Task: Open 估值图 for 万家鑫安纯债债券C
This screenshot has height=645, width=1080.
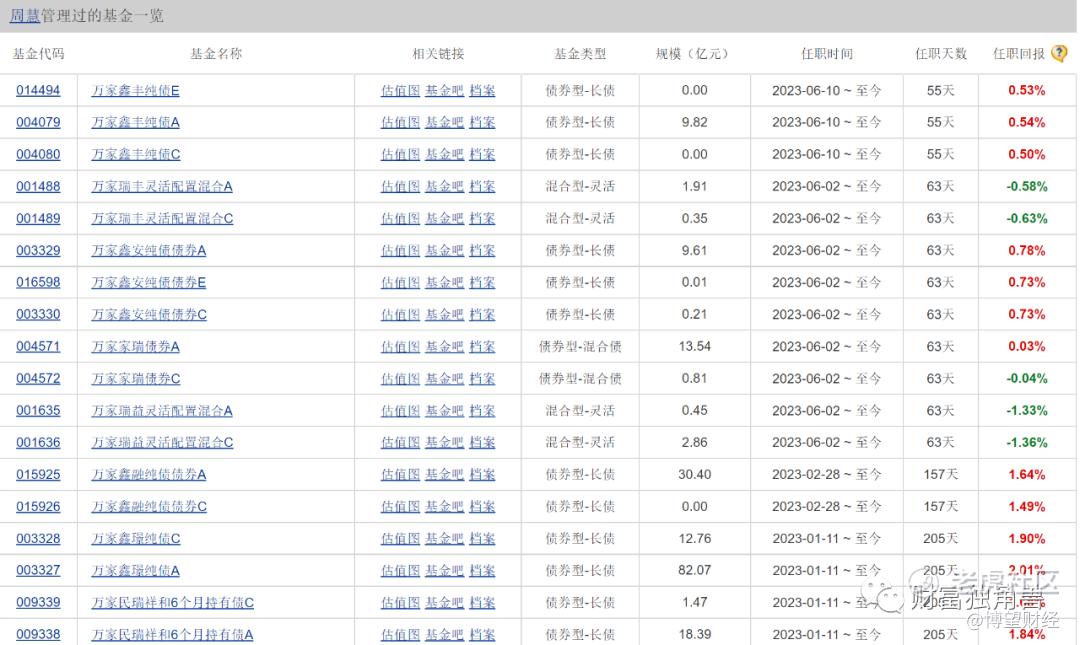Action: tap(400, 314)
